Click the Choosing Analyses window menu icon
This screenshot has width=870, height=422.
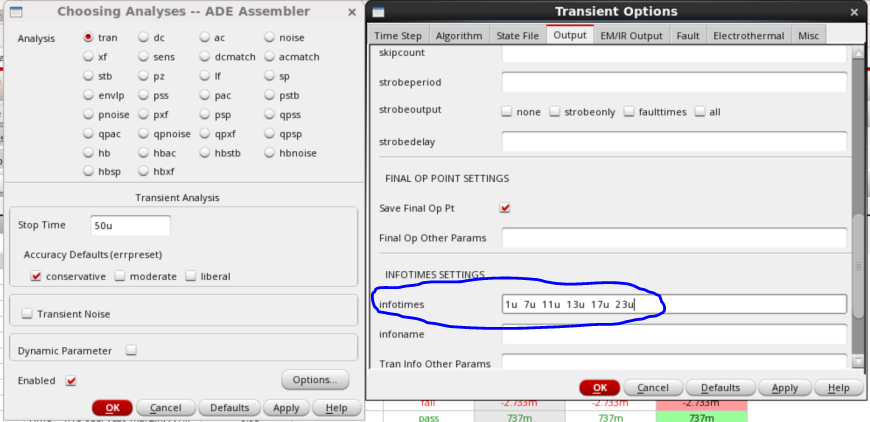pos(15,11)
